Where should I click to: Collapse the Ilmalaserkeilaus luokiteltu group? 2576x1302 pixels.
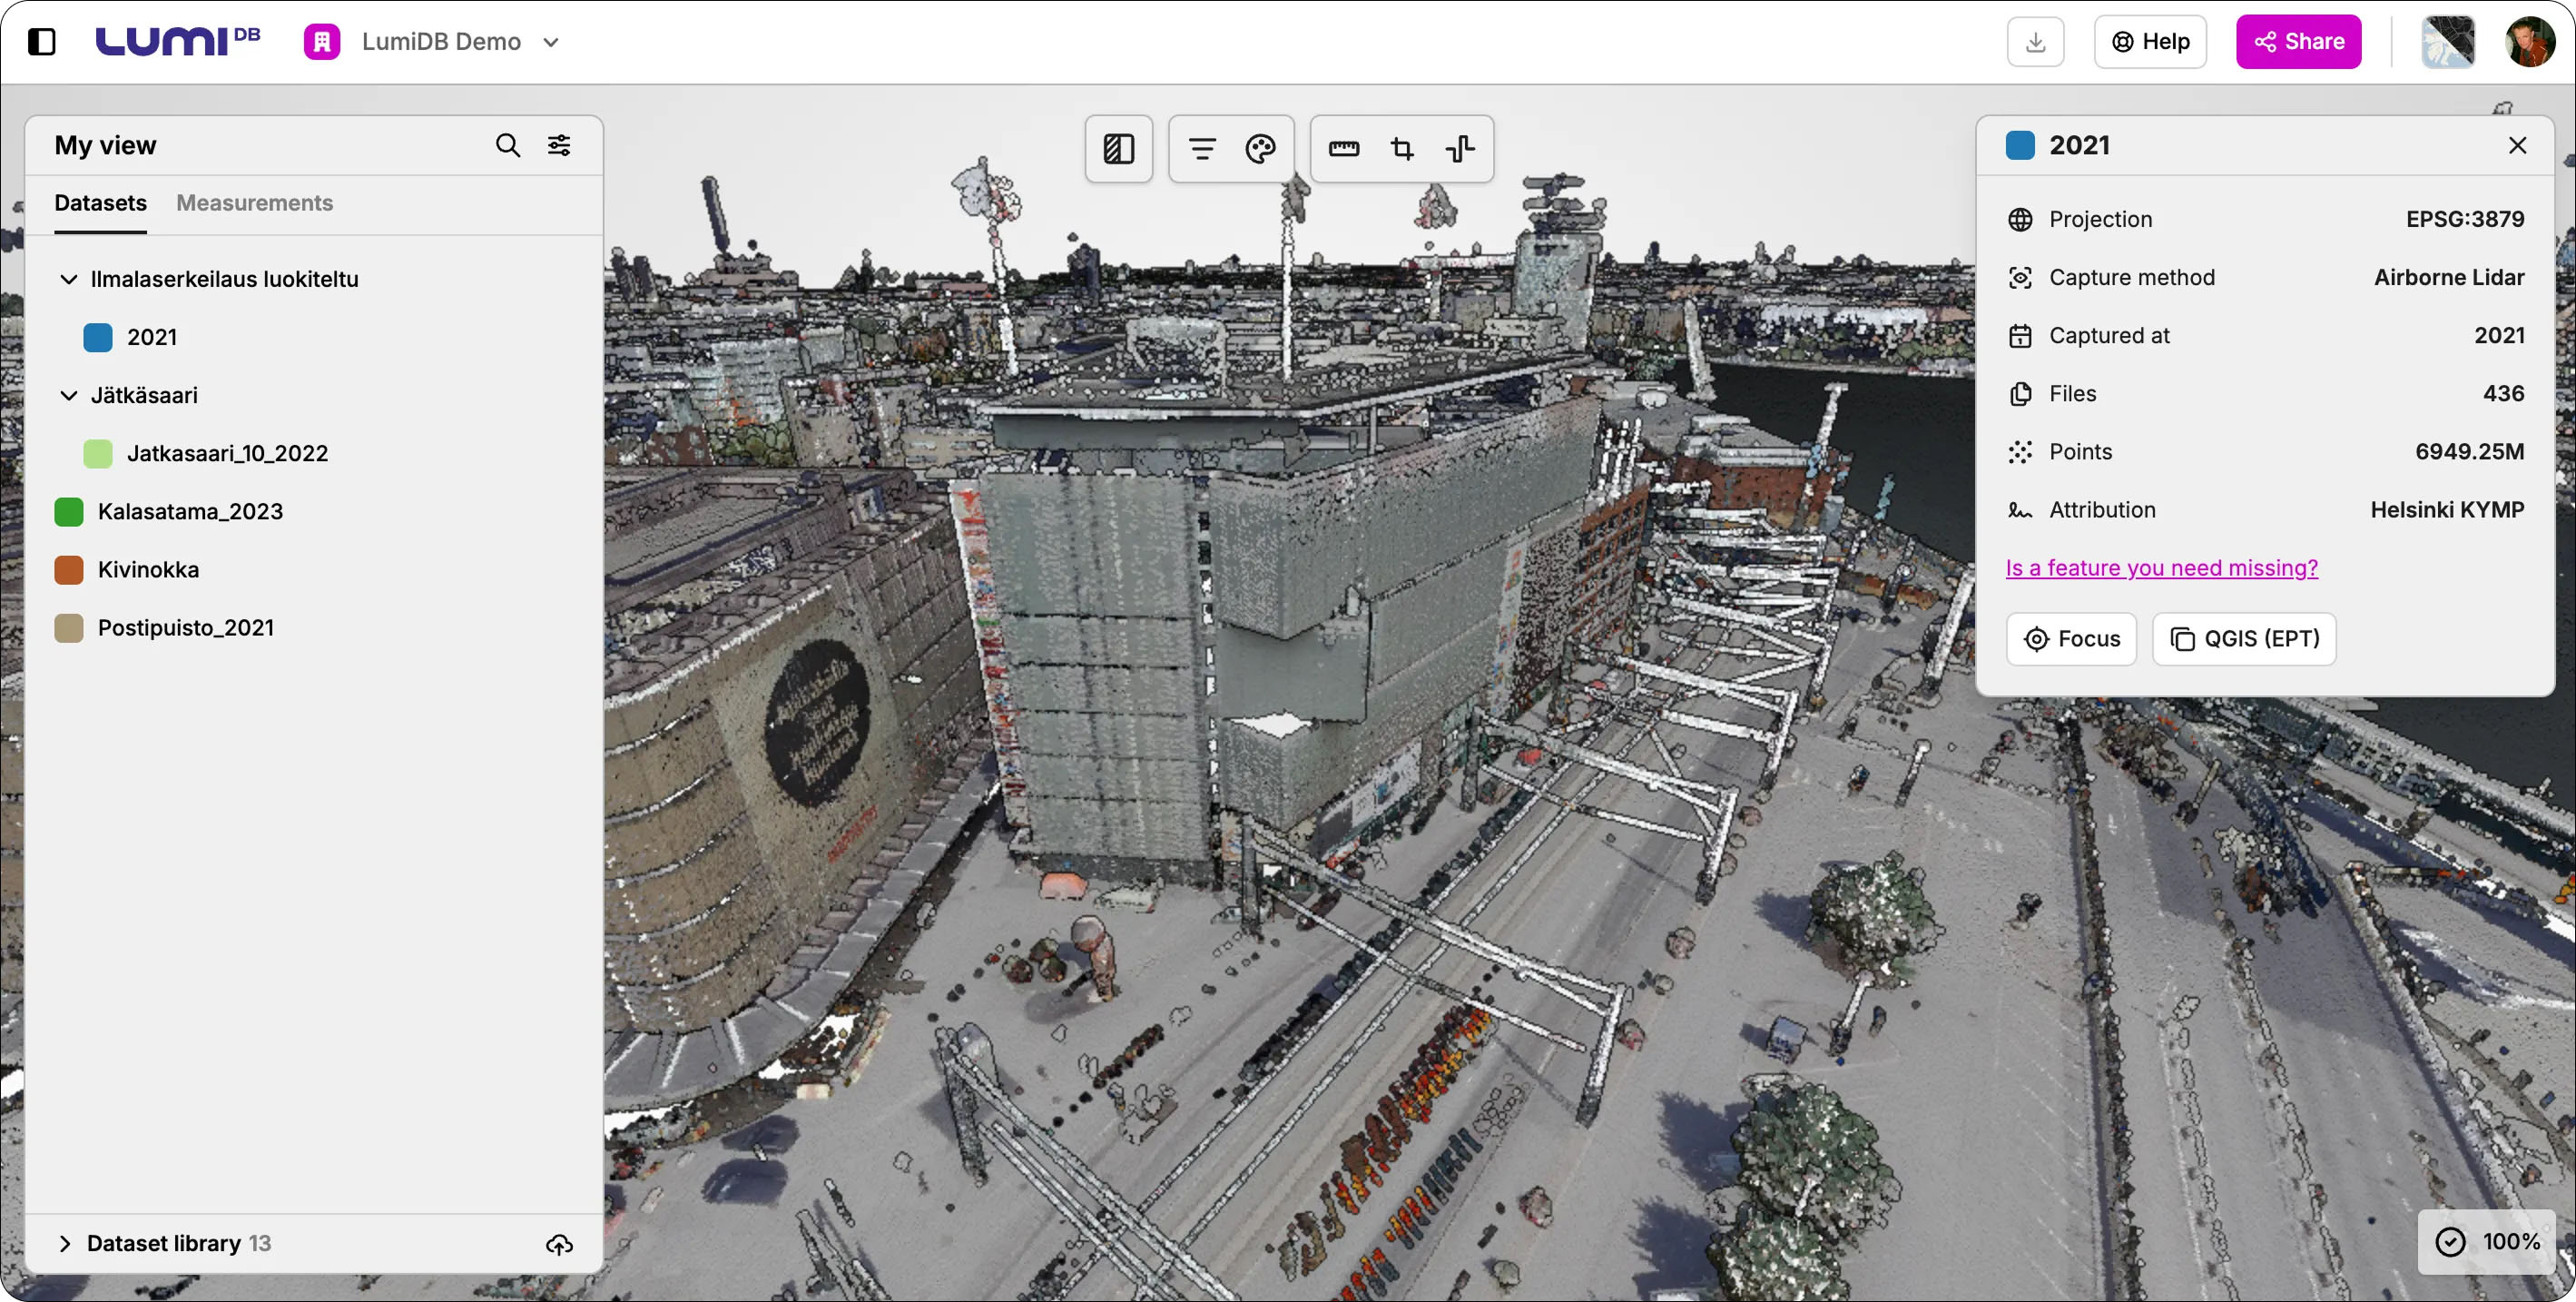[x=68, y=279]
